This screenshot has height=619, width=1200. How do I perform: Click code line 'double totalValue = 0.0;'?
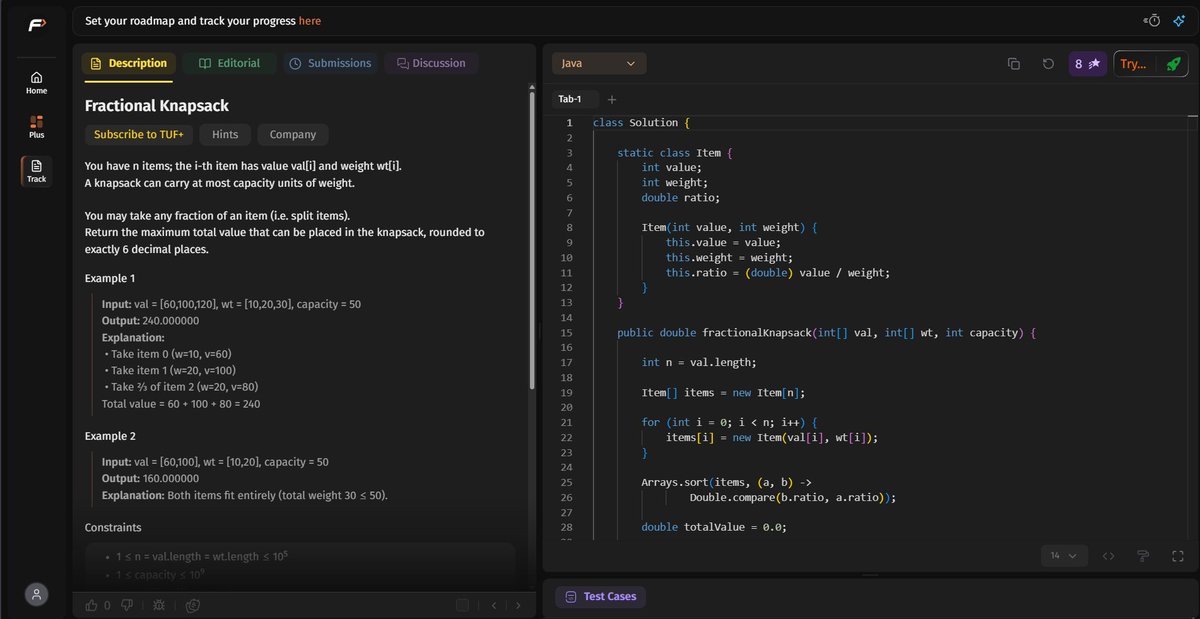click(x=714, y=526)
